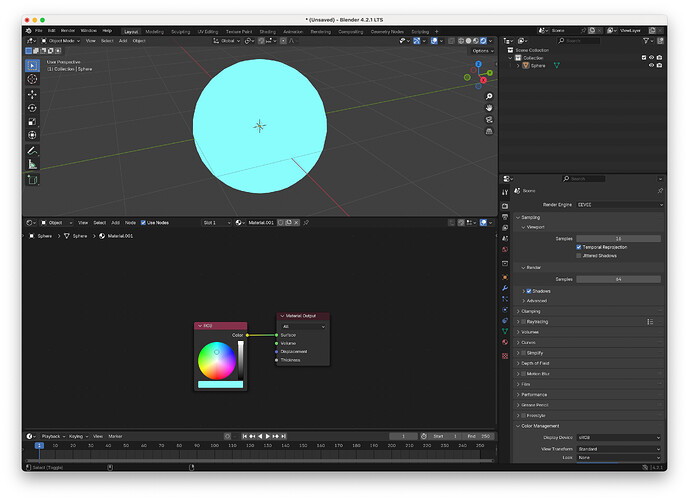
Task: Open the View Transform Standard dropdown
Action: pos(618,449)
